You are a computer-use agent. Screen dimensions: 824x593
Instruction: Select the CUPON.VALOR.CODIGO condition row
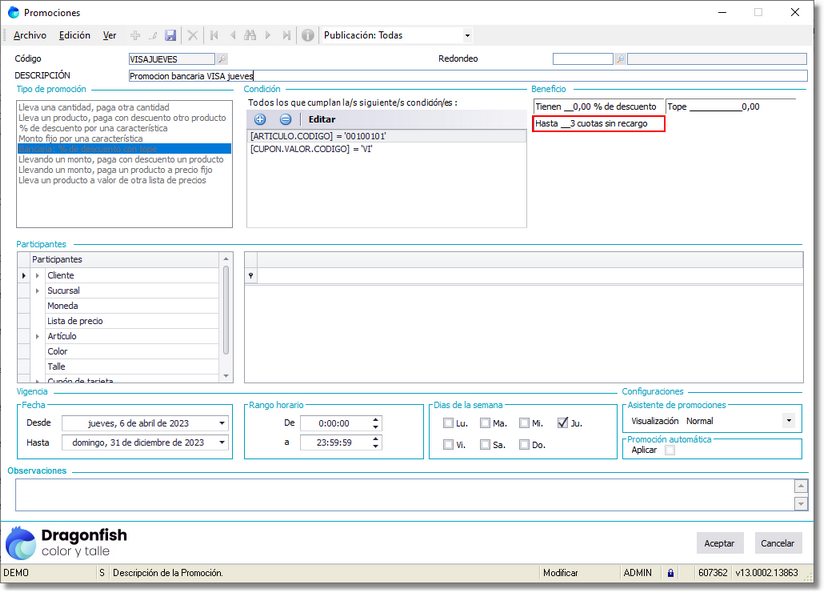tap(386, 149)
